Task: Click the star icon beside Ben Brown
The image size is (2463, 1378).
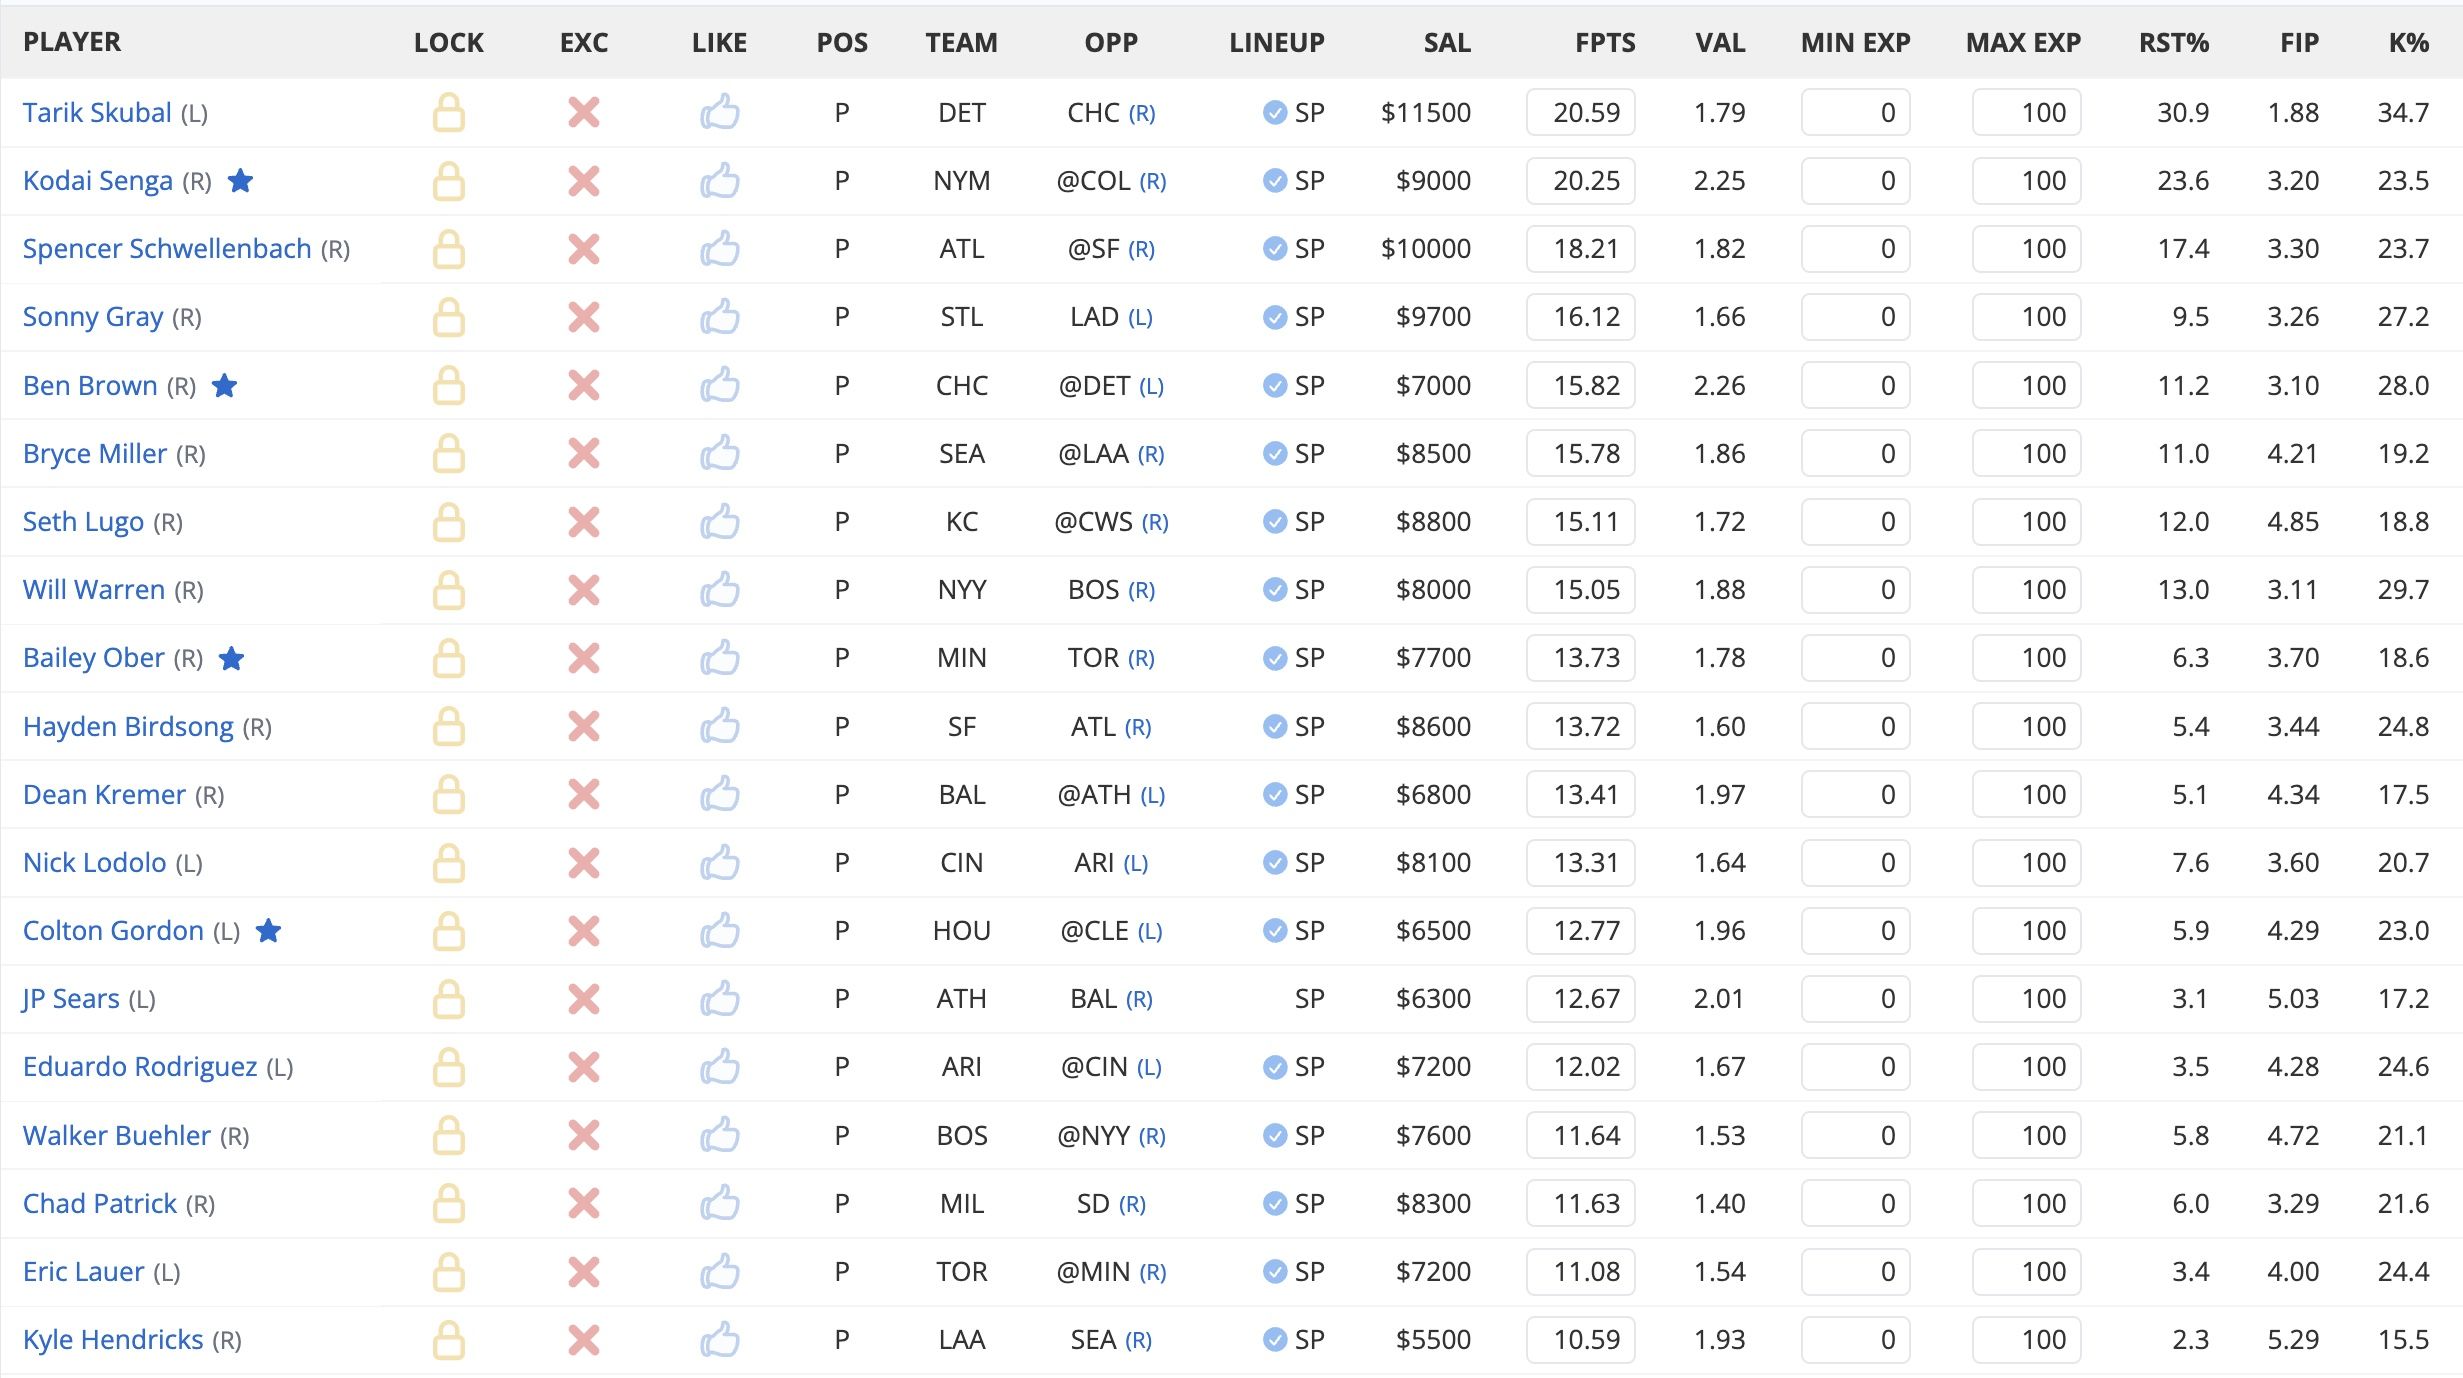Action: pyautogui.click(x=224, y=385)
